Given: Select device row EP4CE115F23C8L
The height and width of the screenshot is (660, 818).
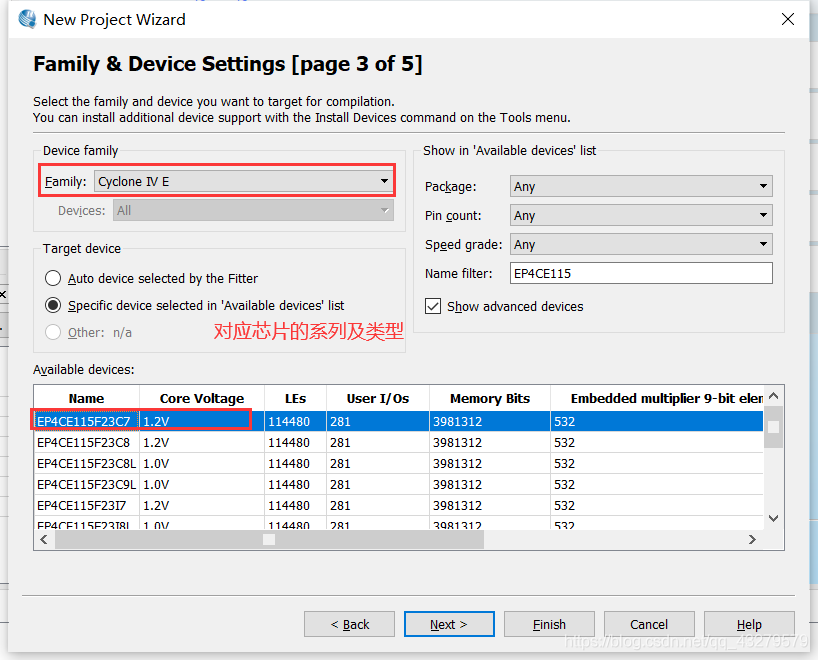Looking at the screenshot, I should coord(399,463).
